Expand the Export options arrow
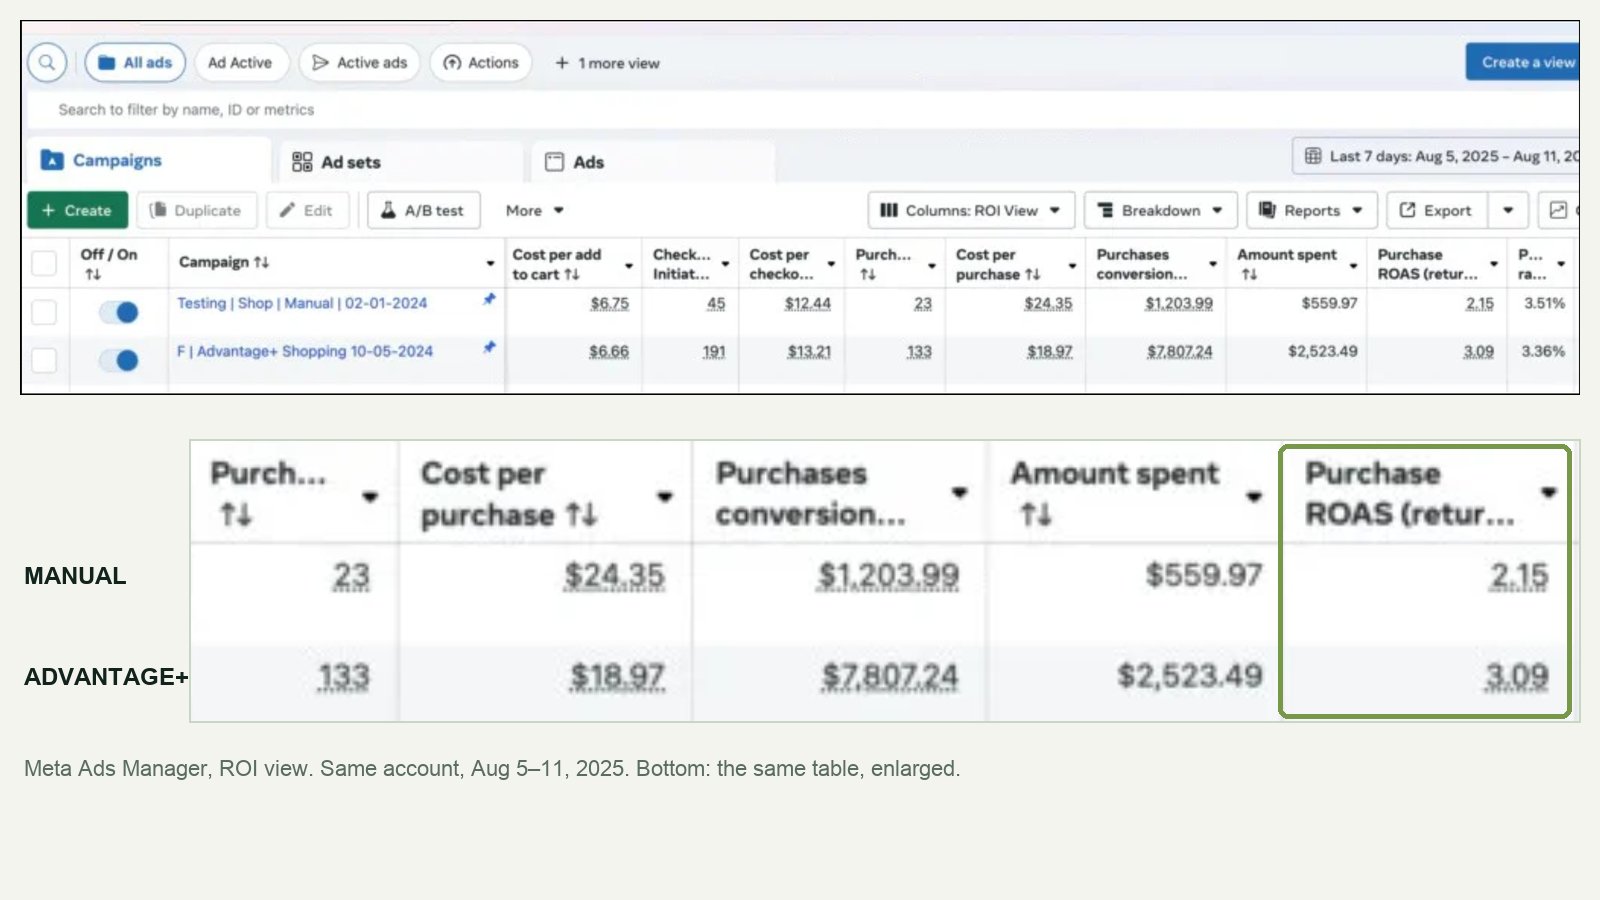 point(1508,210)
